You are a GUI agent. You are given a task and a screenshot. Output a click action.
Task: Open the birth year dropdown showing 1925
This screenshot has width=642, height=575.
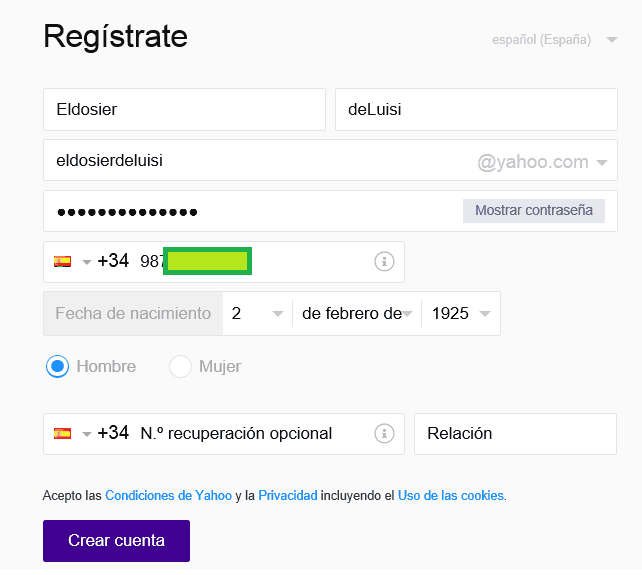460,313
